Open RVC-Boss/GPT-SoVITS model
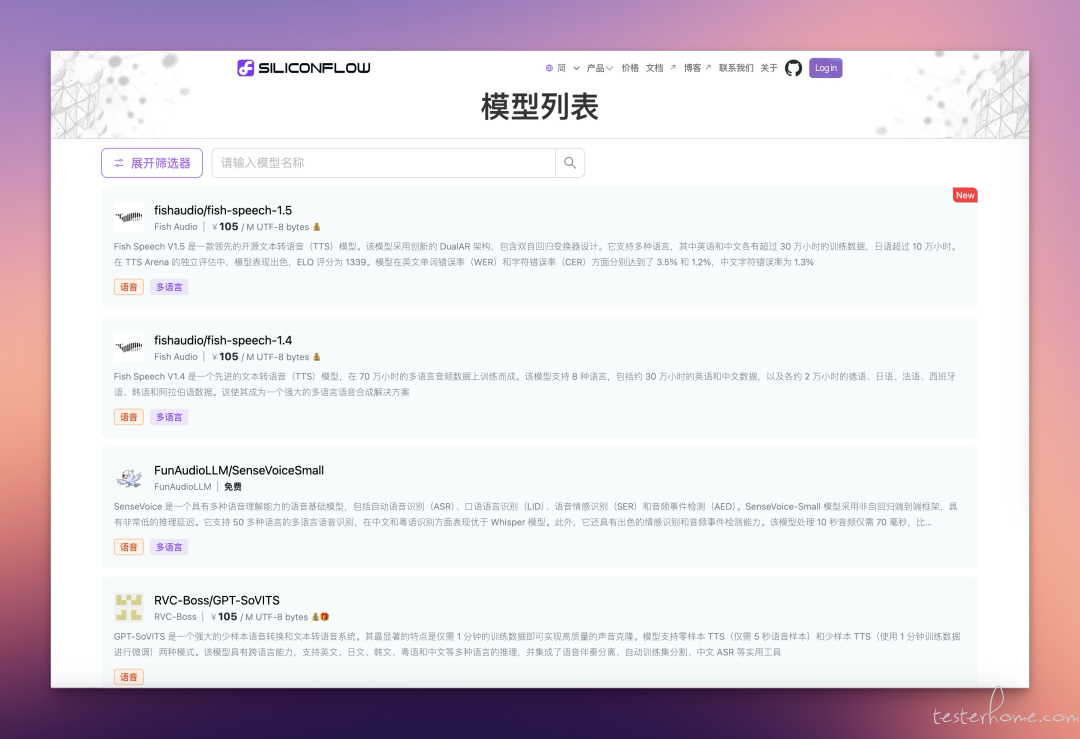1080x739 pixels. point(217,601)
